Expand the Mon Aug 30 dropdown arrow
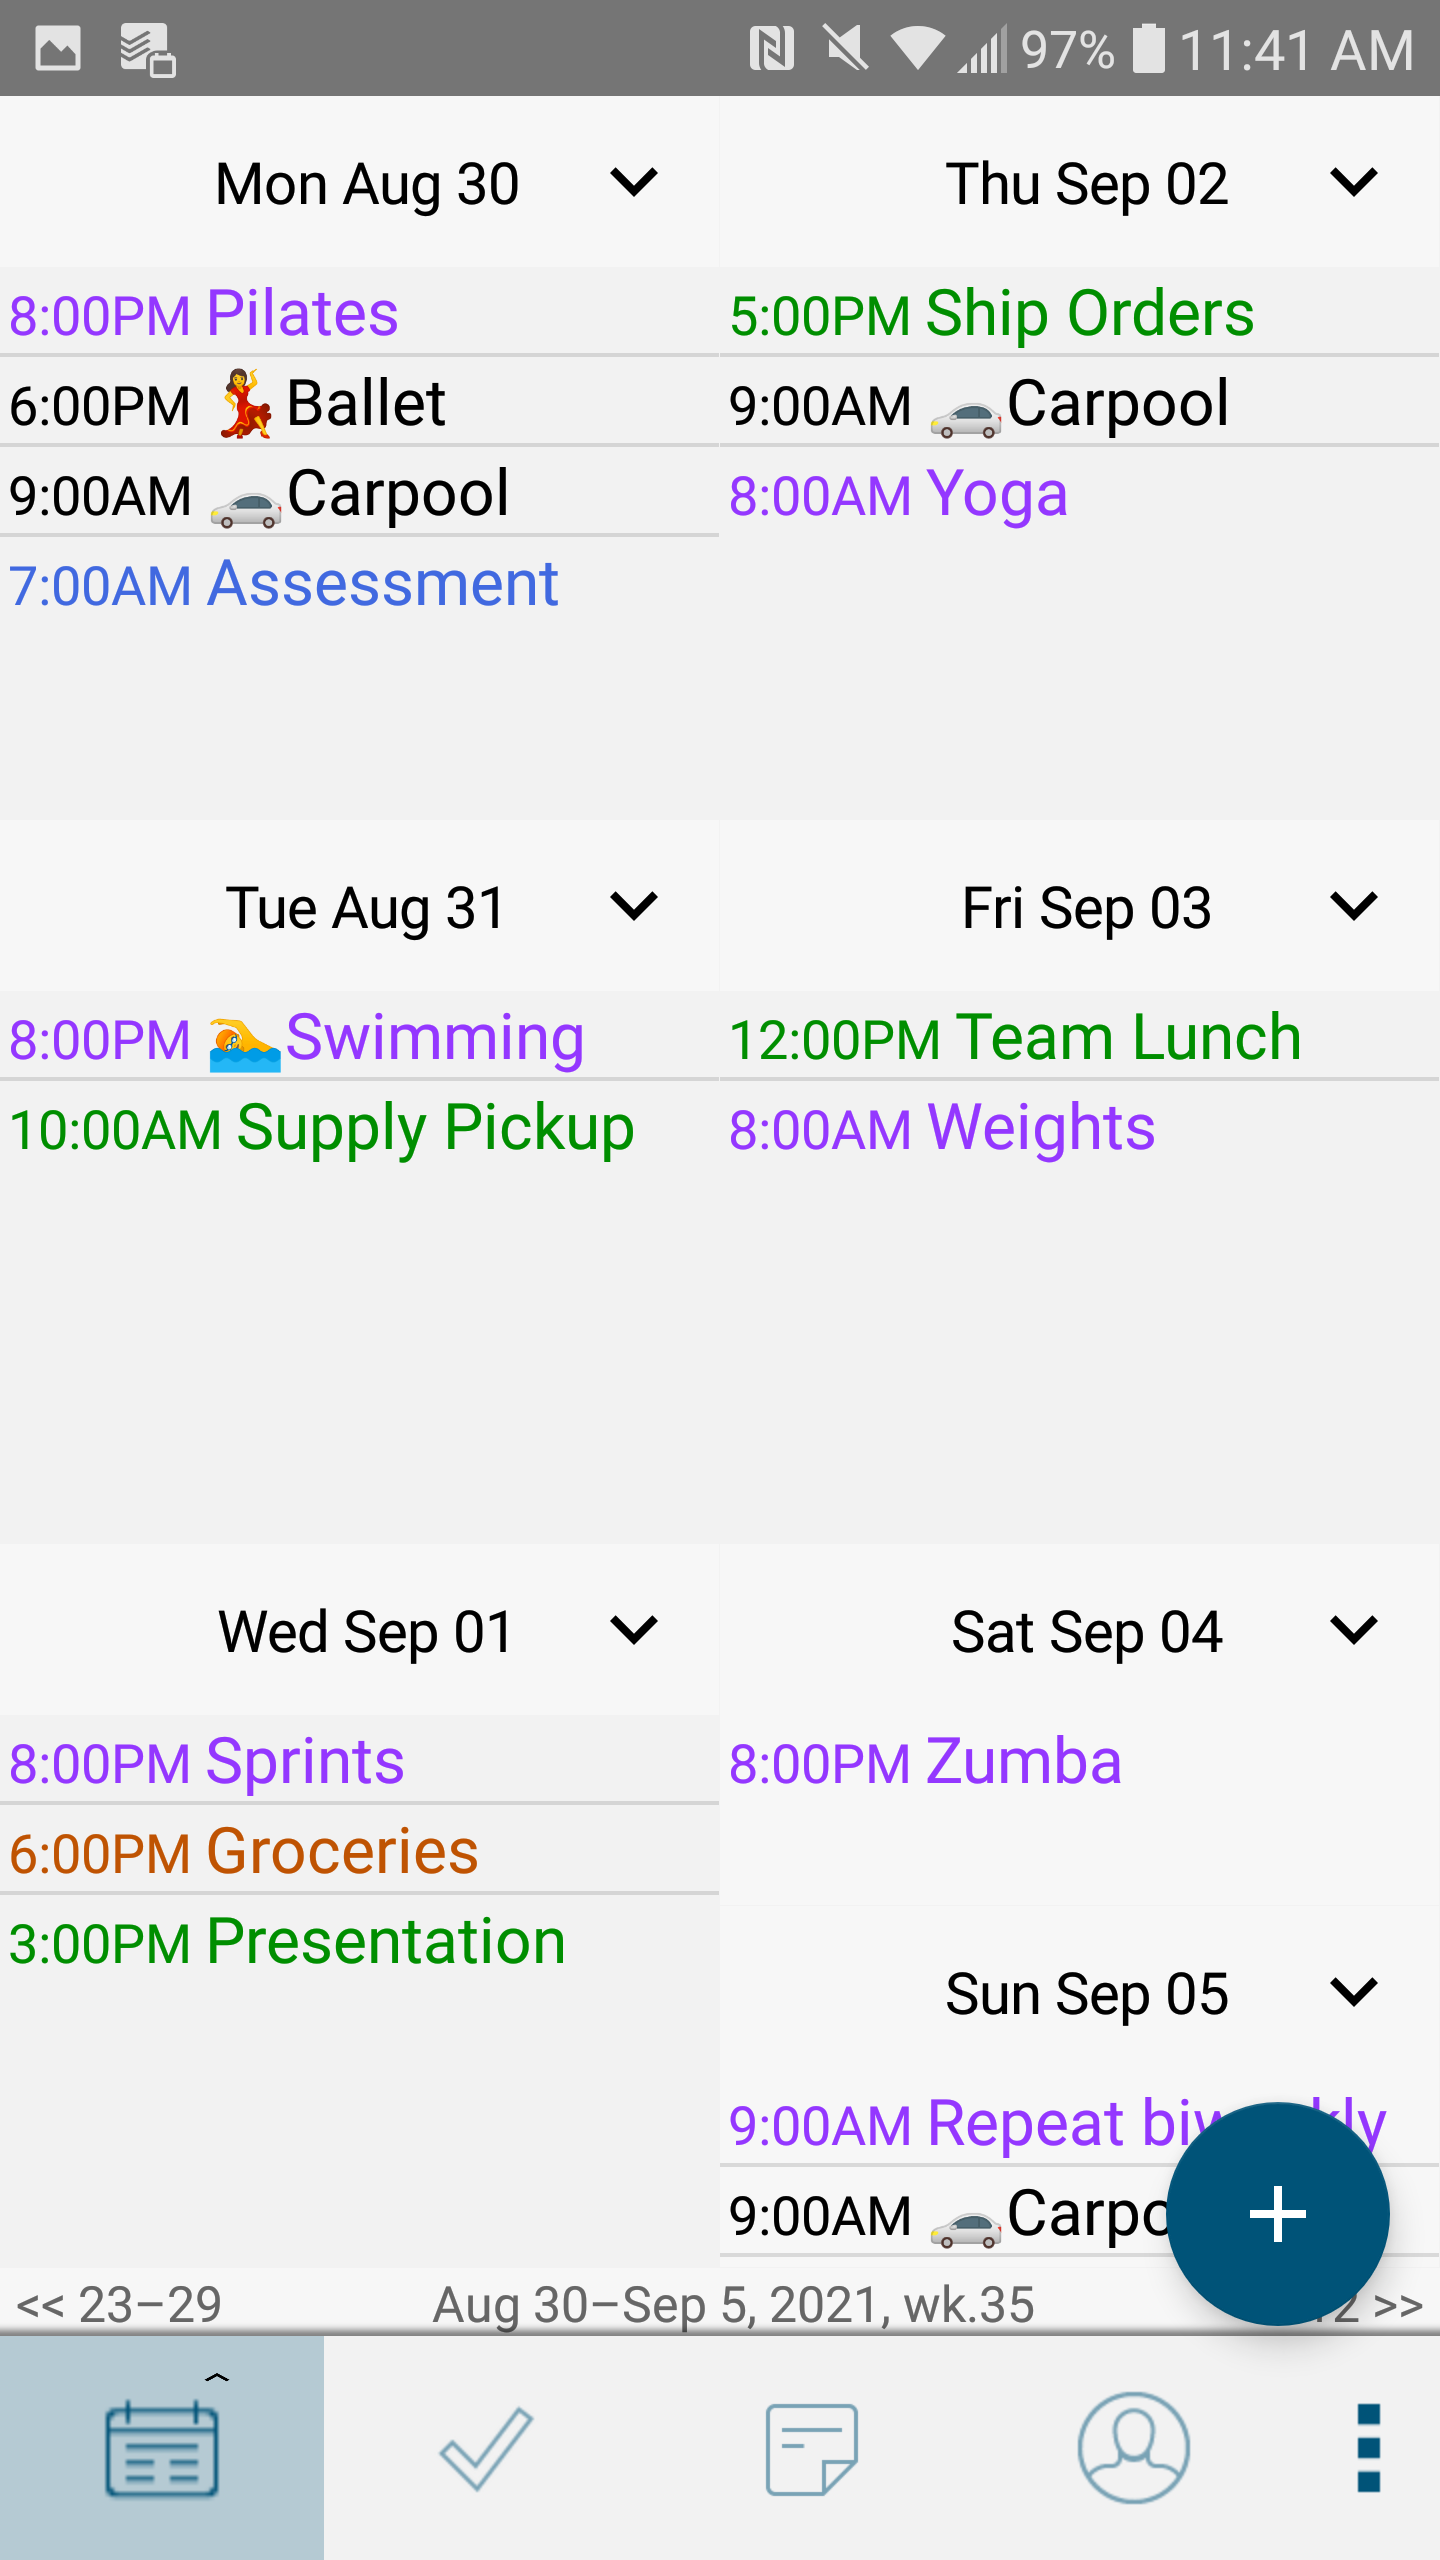This screenshot has width=1440, height=2560. point(634,183)
